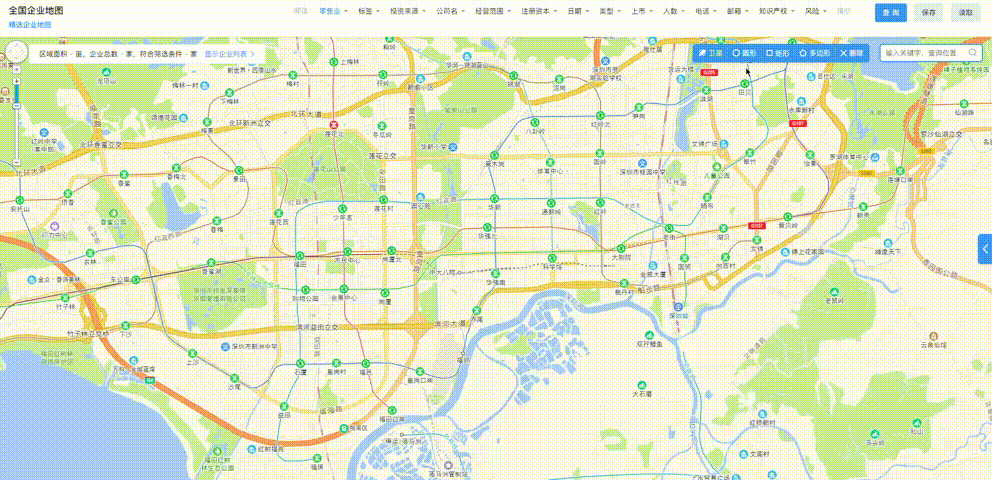Click the 保存 save button
The image size is (992, 480).
928,13
